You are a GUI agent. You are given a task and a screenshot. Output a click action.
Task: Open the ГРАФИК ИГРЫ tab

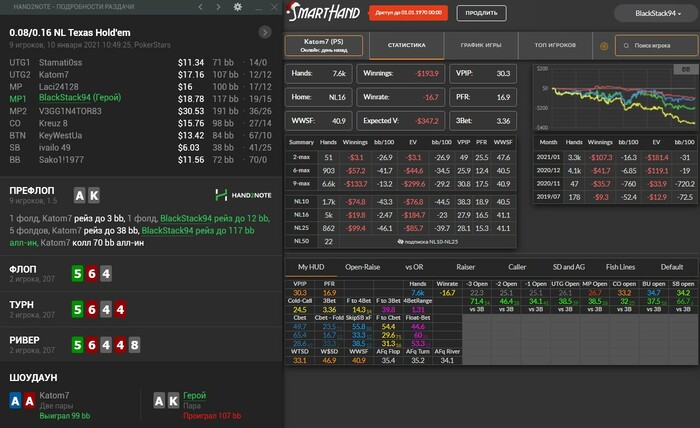point(481,45)
